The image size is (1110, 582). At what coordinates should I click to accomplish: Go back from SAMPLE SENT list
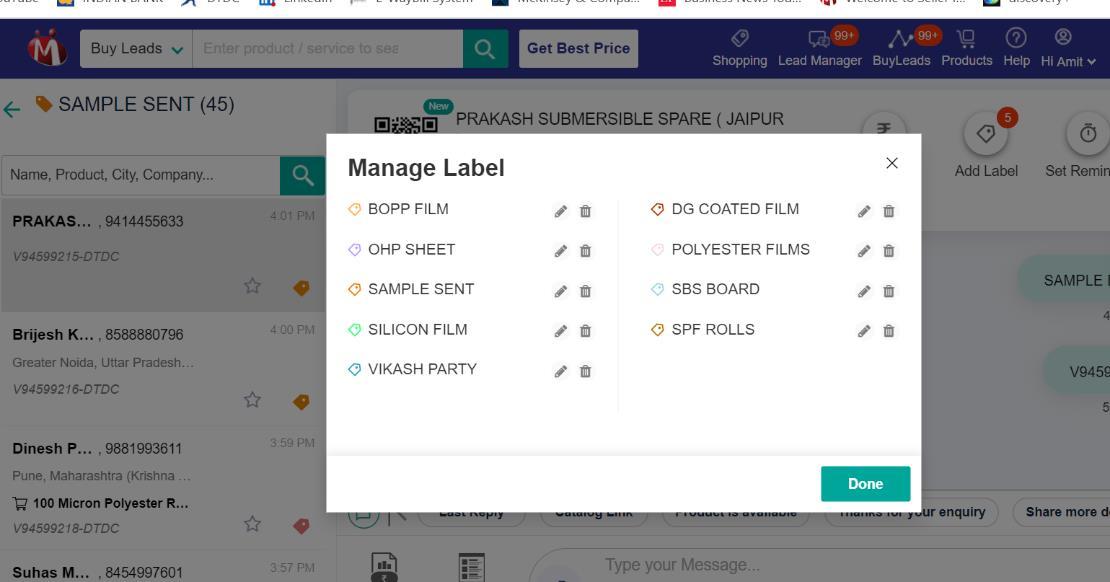point(11,106)
